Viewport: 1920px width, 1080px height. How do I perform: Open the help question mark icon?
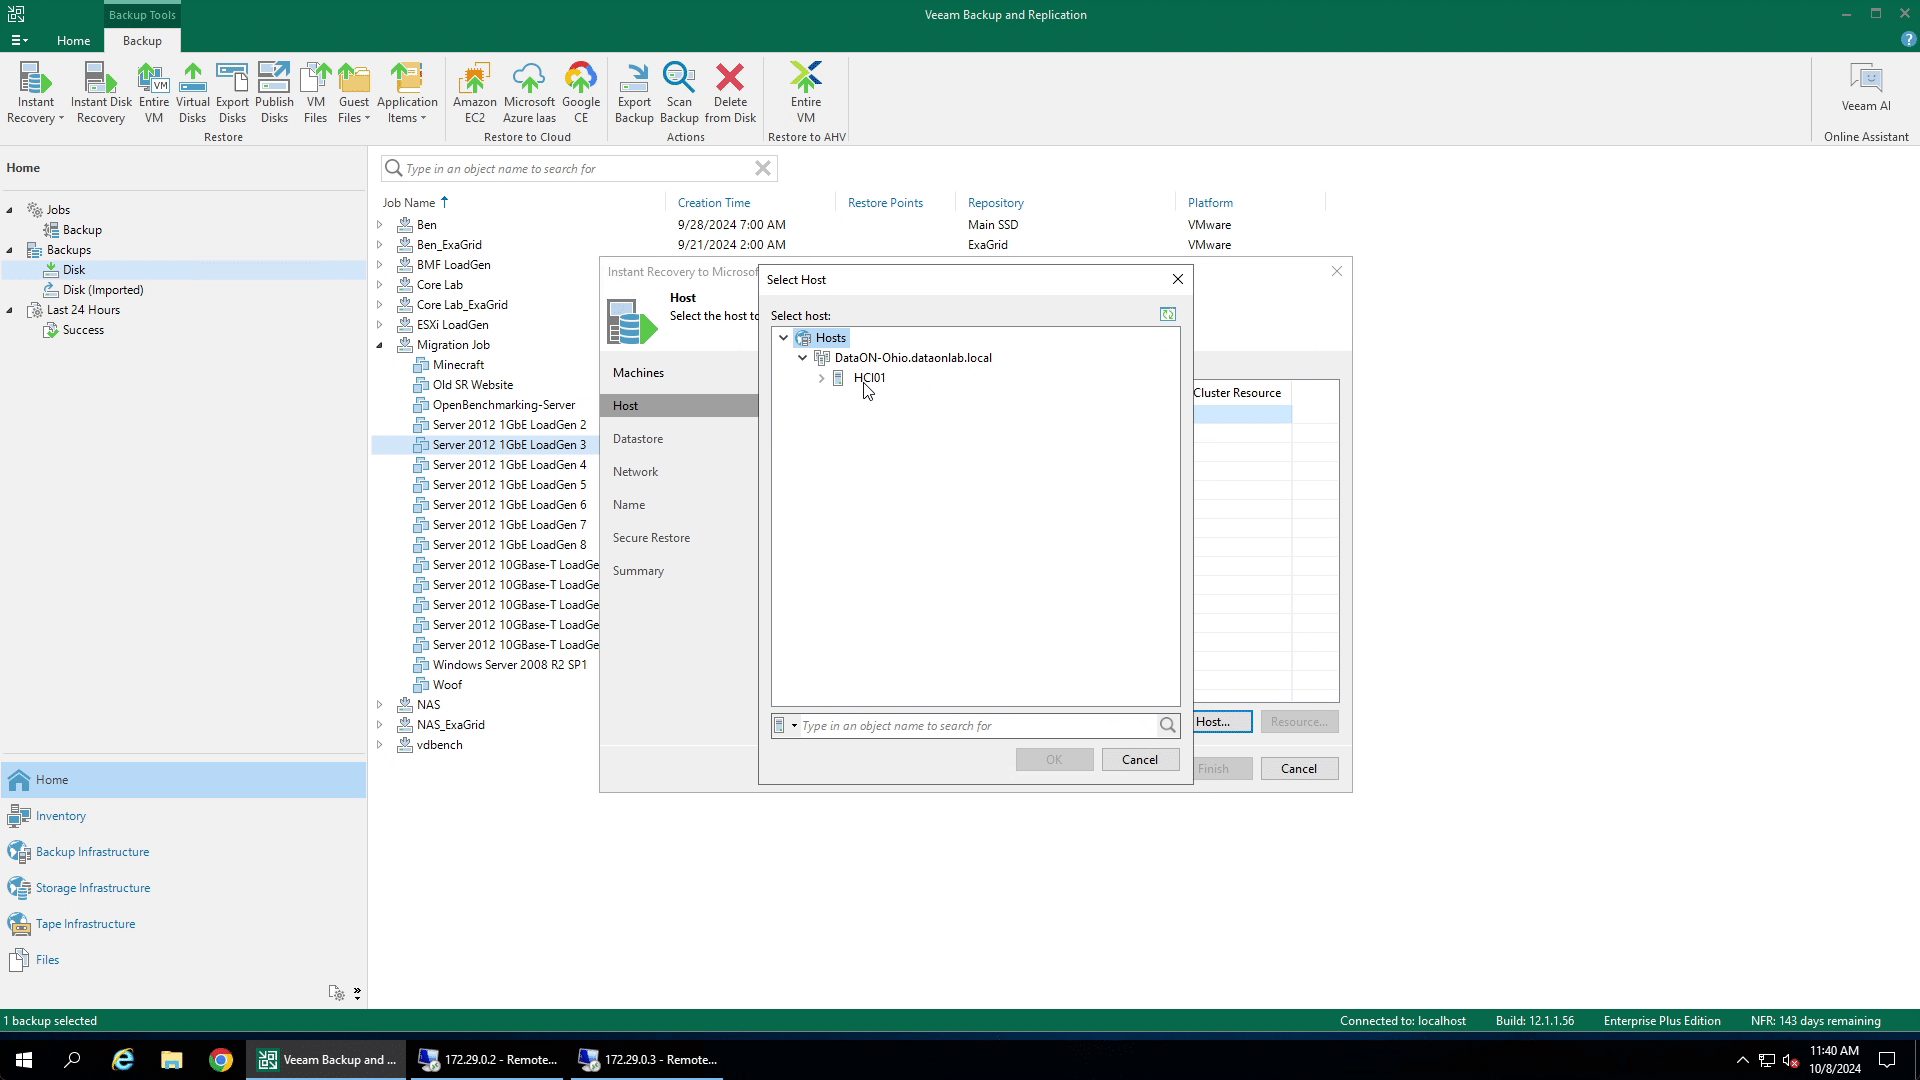[x=1908, y=40]
